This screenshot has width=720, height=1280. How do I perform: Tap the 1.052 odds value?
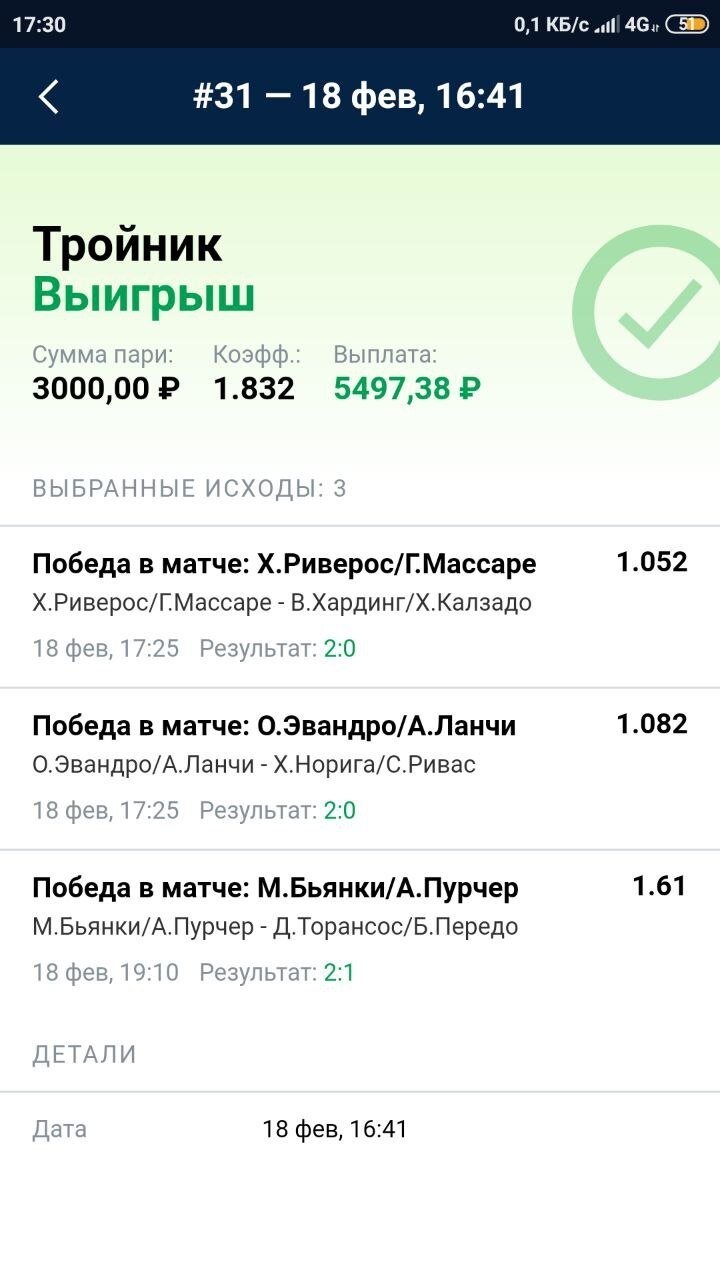(x=651, y=562)
